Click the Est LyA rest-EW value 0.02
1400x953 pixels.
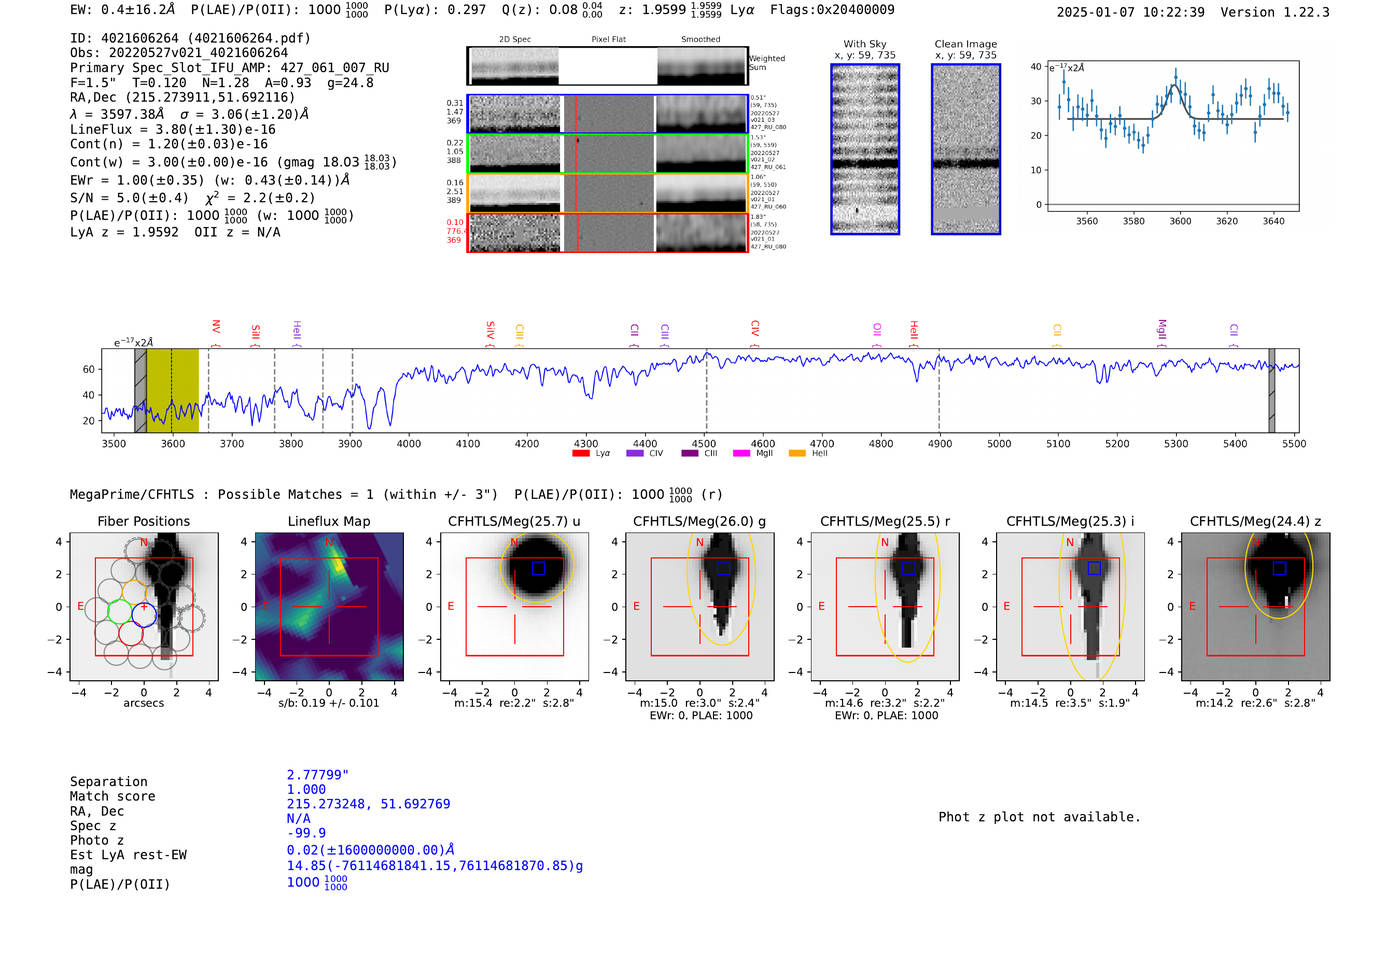coord(371,850)
